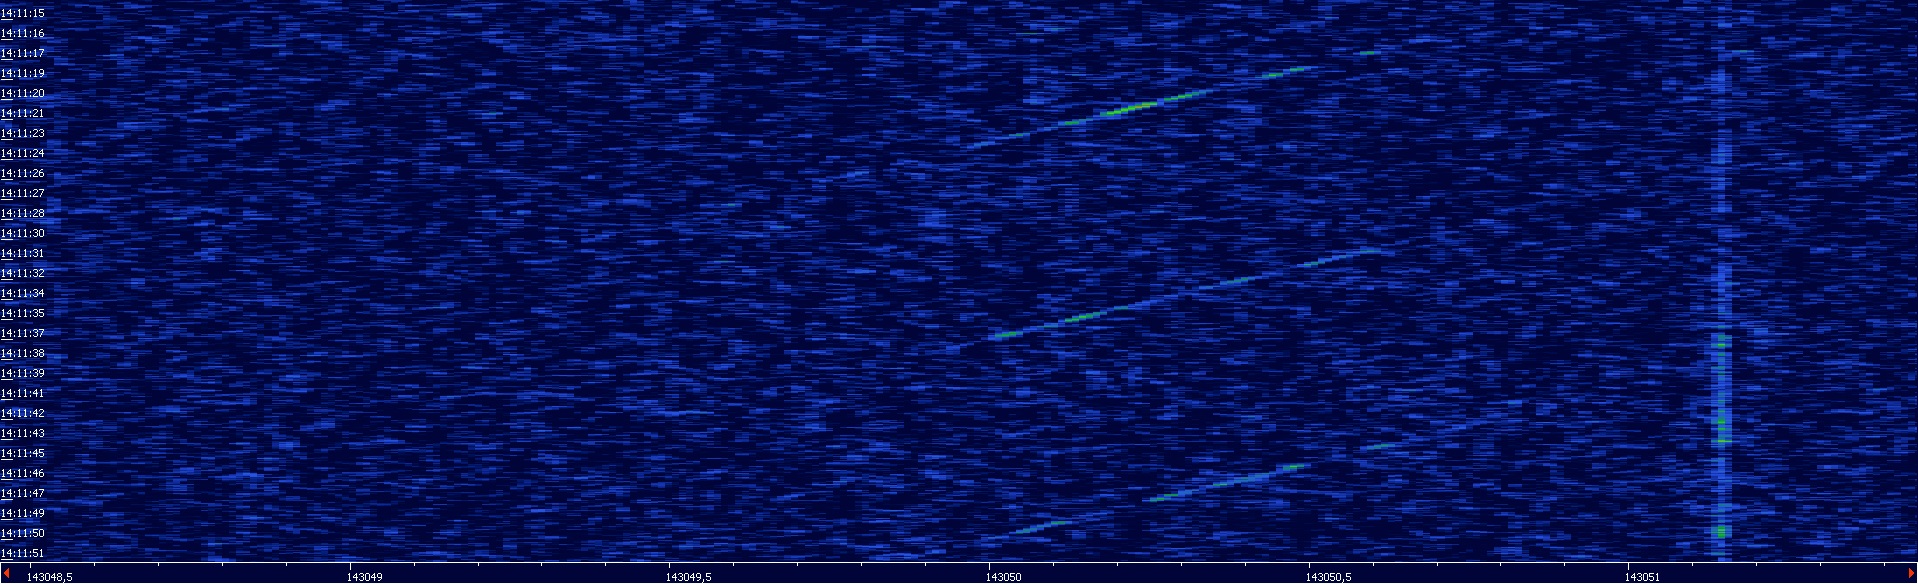
Task: Click the 14:11:46 timestamp
Action: point(23,473)
